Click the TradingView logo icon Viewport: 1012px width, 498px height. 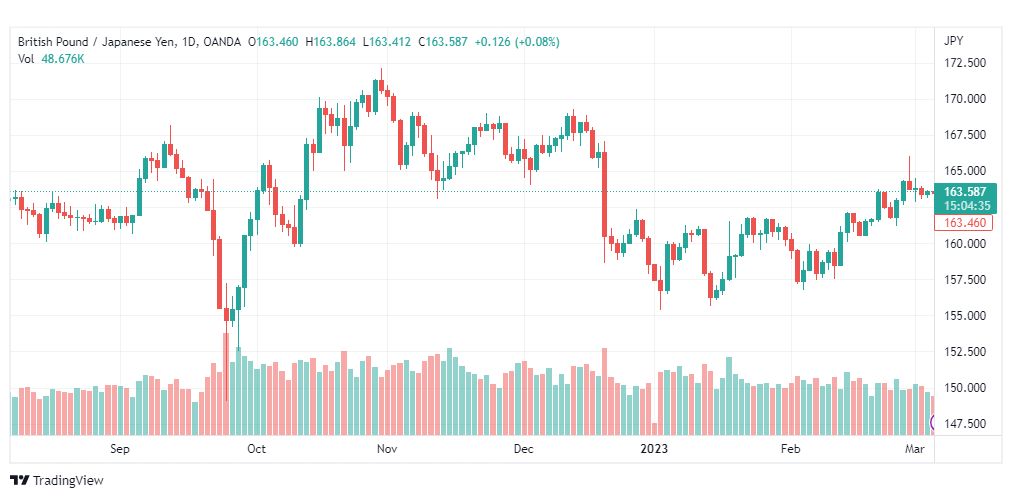21,481
